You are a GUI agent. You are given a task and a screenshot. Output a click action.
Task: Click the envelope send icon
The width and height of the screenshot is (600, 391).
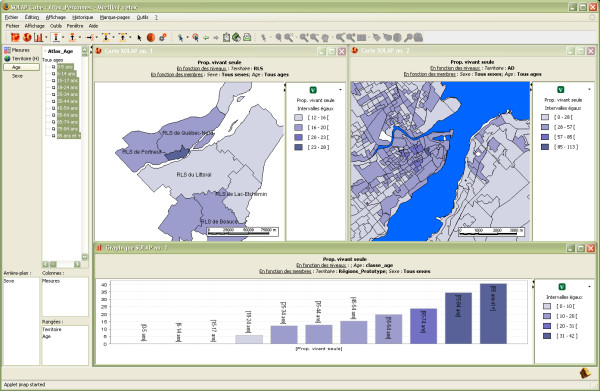click(x=247, y=37)
